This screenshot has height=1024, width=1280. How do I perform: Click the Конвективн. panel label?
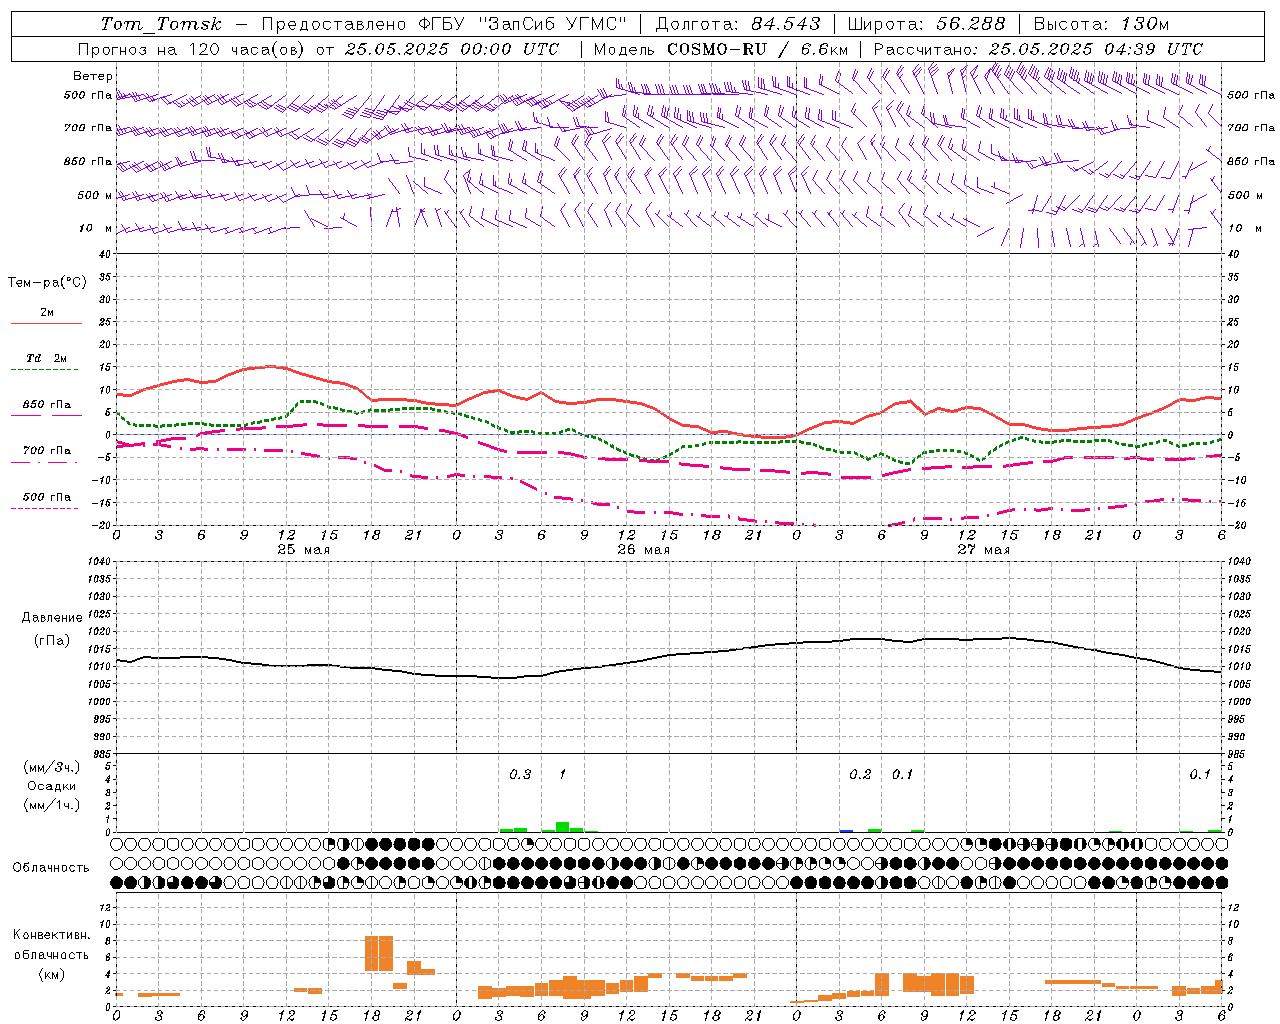pos(51,935)
